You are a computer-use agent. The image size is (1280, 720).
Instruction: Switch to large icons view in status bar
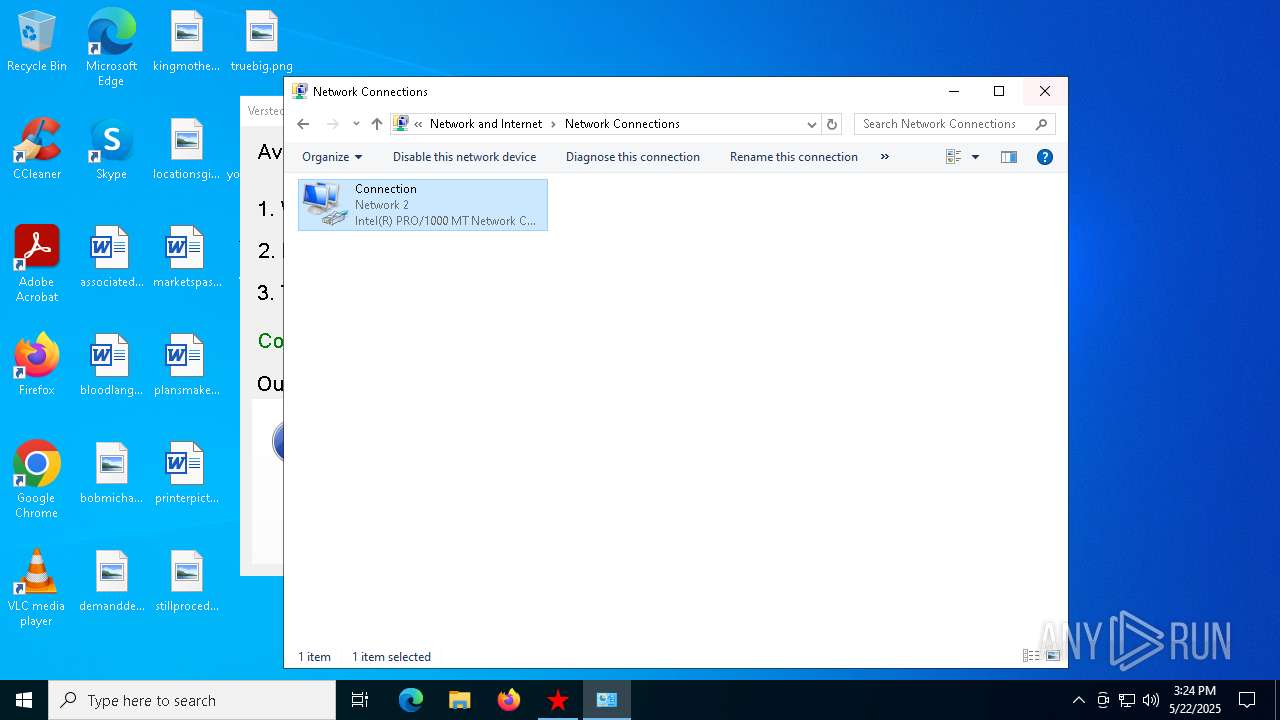point(1052,656)
